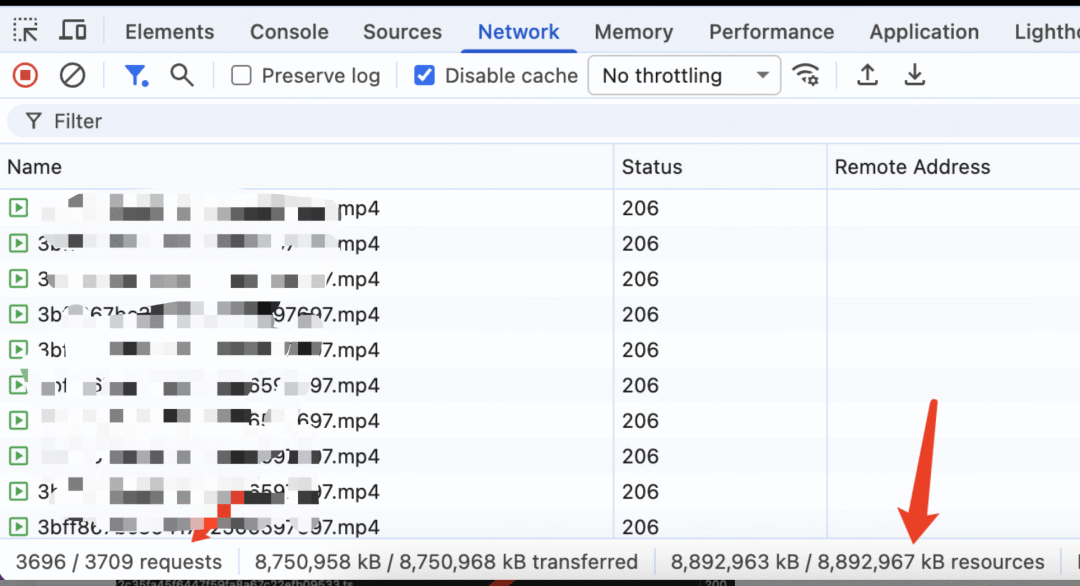Switch to the Application tab

point(924,32)
